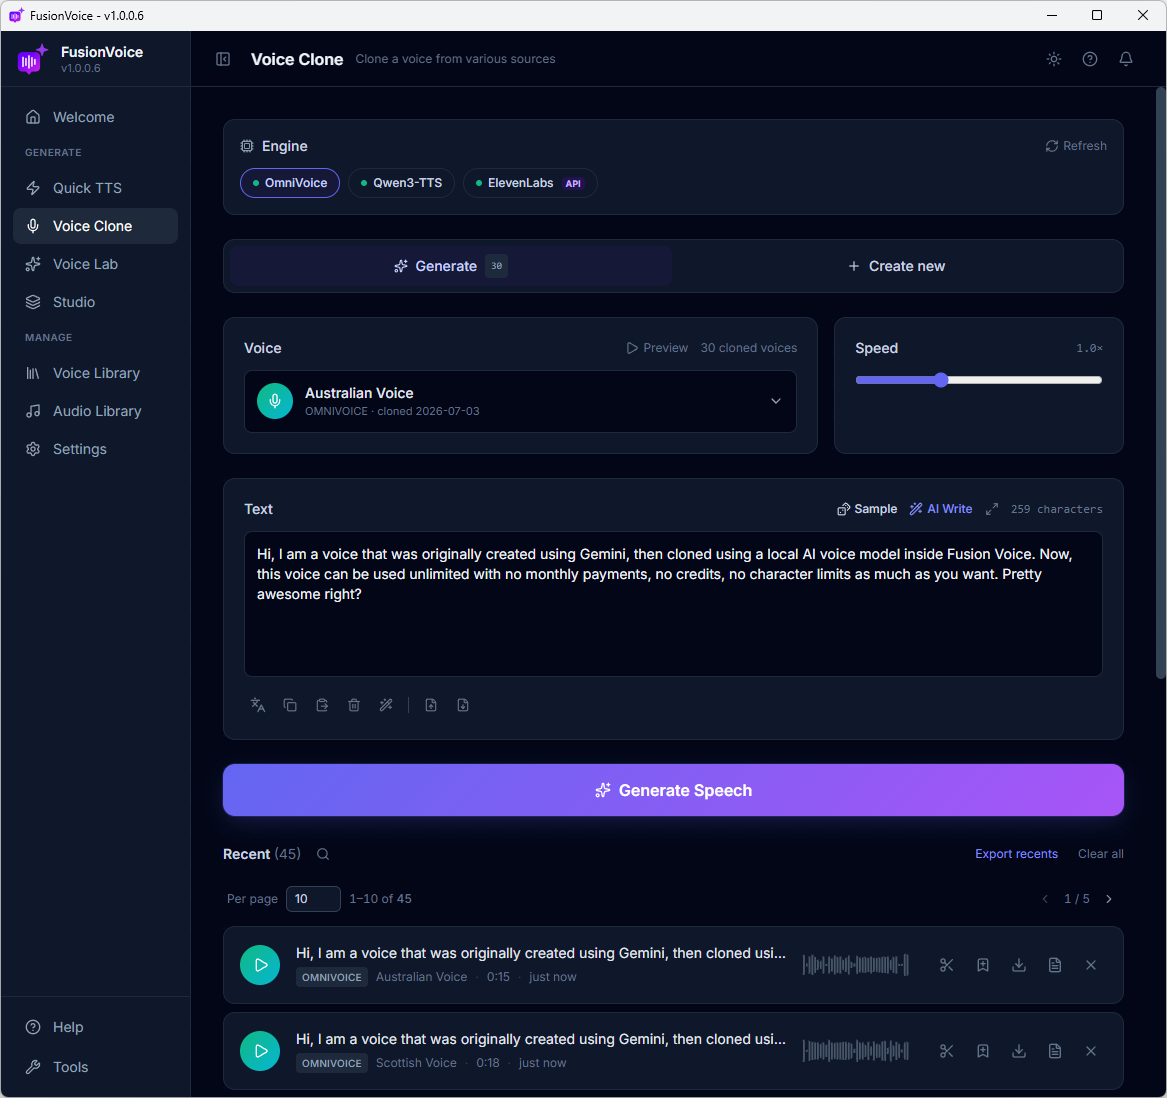Select the ElevenLabs API engine
The height and width of the screenshot is (1098, 1167).
pos(529,183)
